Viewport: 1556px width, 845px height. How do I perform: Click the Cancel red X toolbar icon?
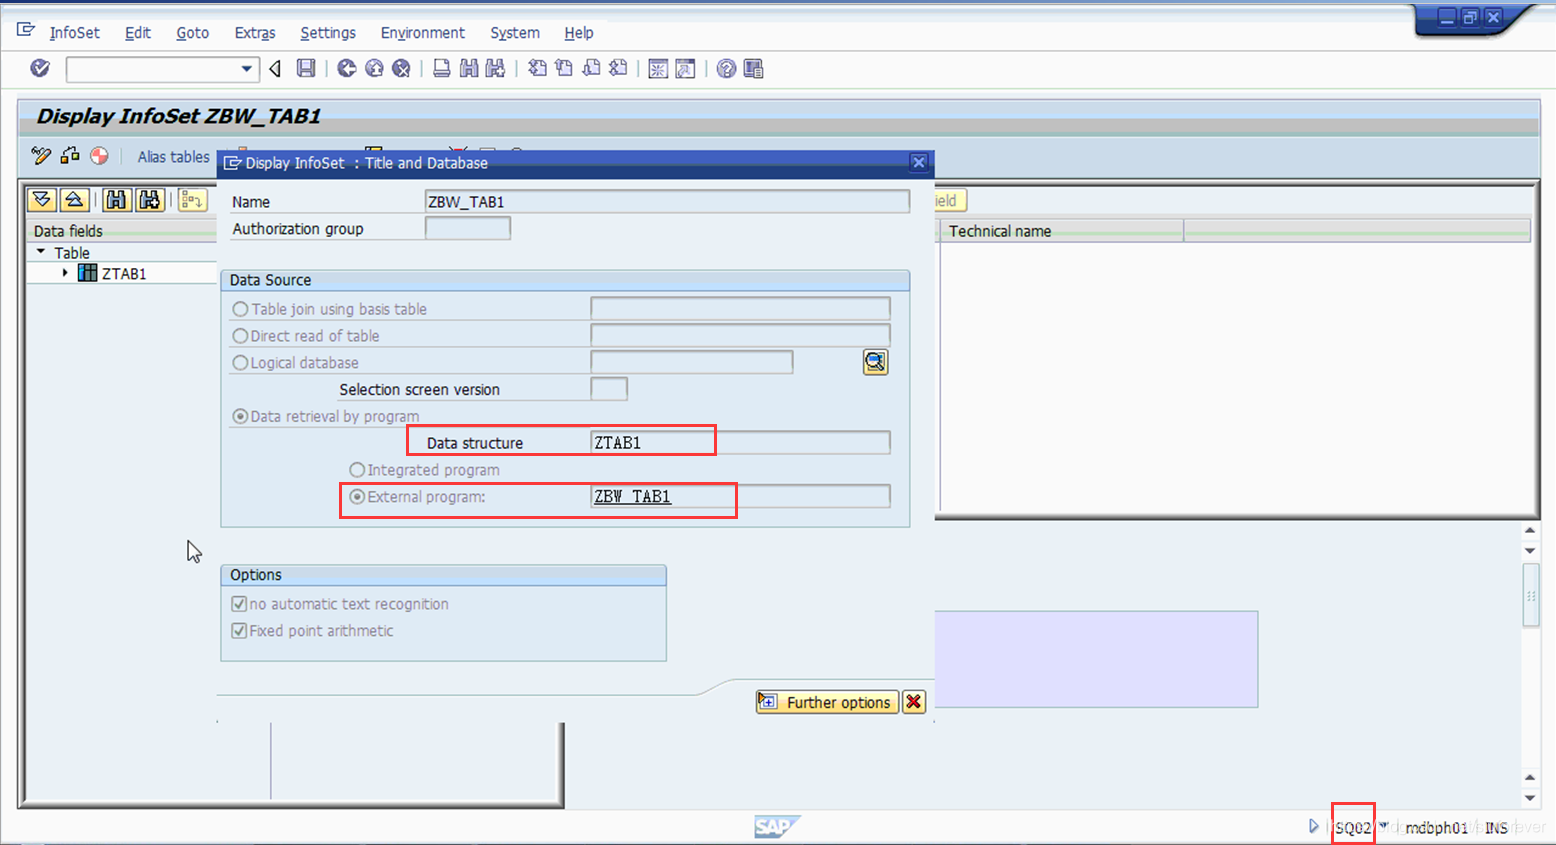coord(401,68)
